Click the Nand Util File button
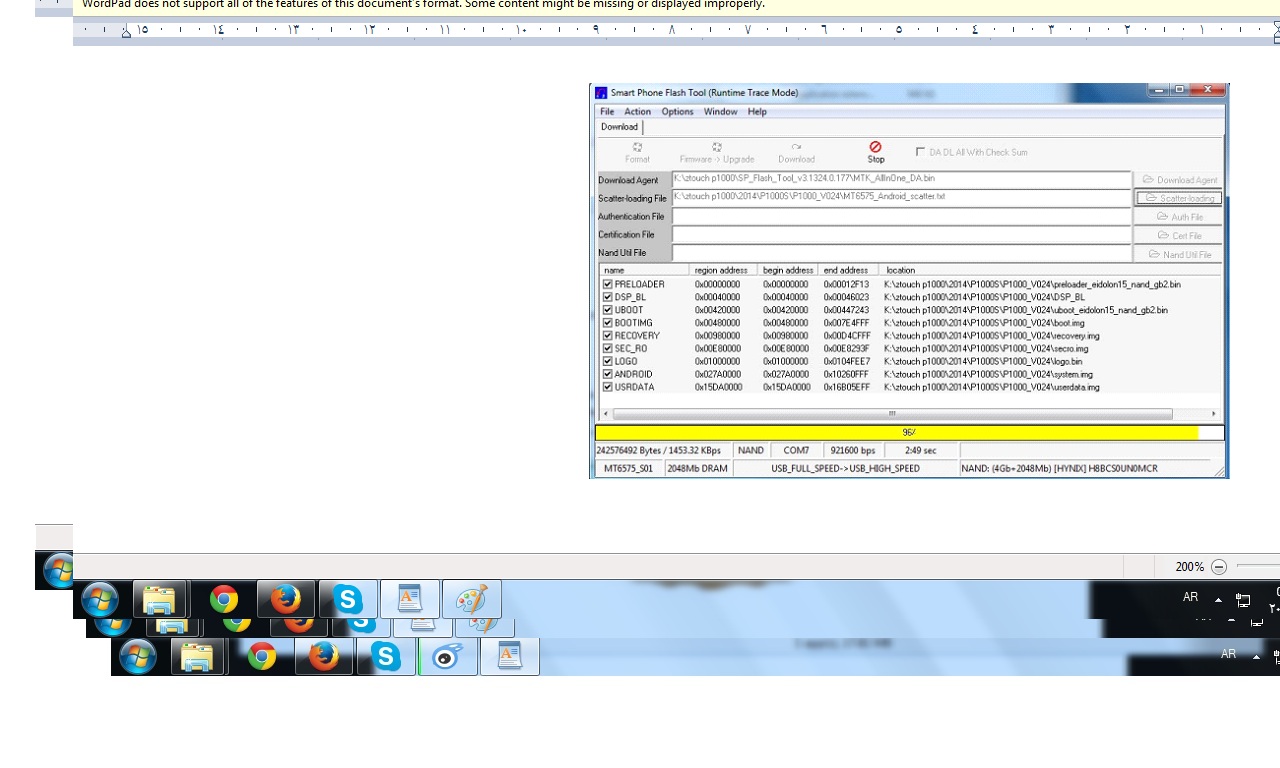The width and height of the screenshot is (1280, 768). point(1179,254)
